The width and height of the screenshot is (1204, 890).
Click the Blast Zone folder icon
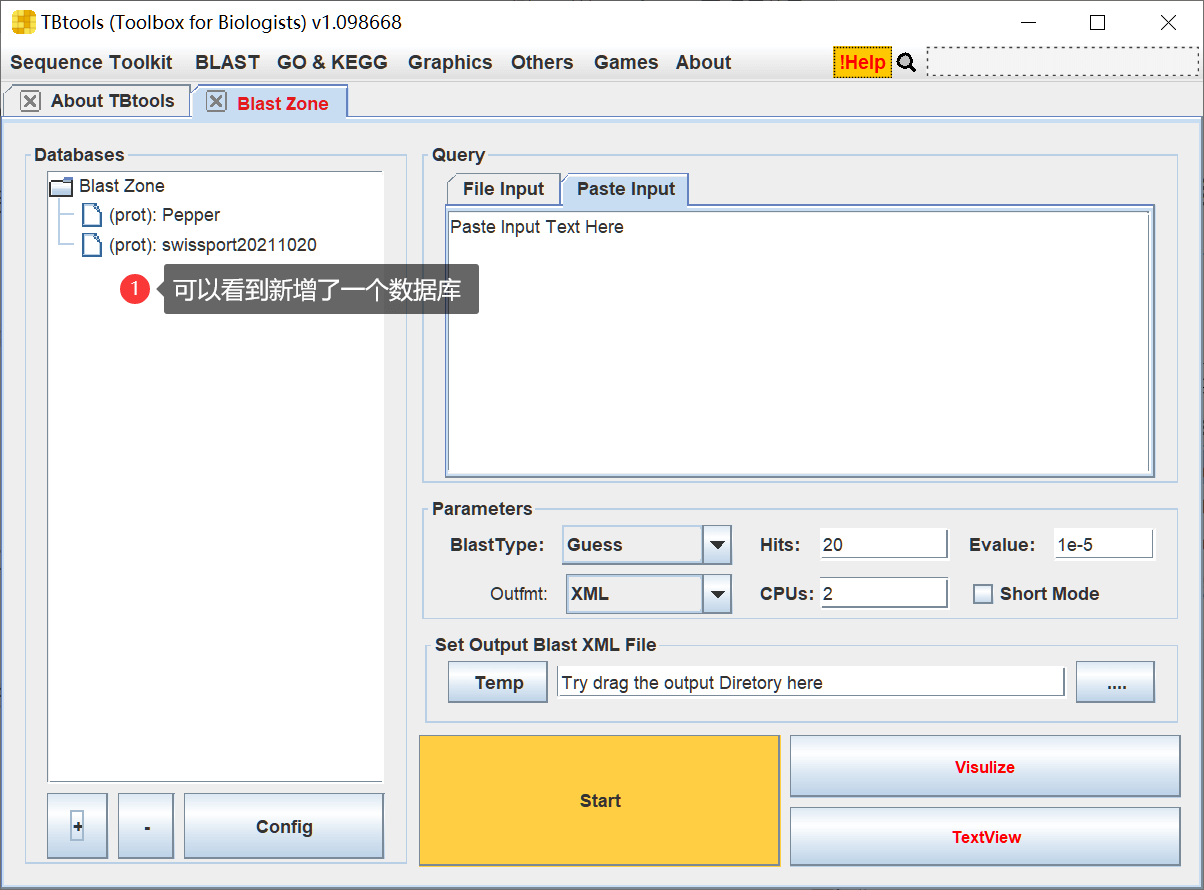pyautogui.click(x=62, y=186)
